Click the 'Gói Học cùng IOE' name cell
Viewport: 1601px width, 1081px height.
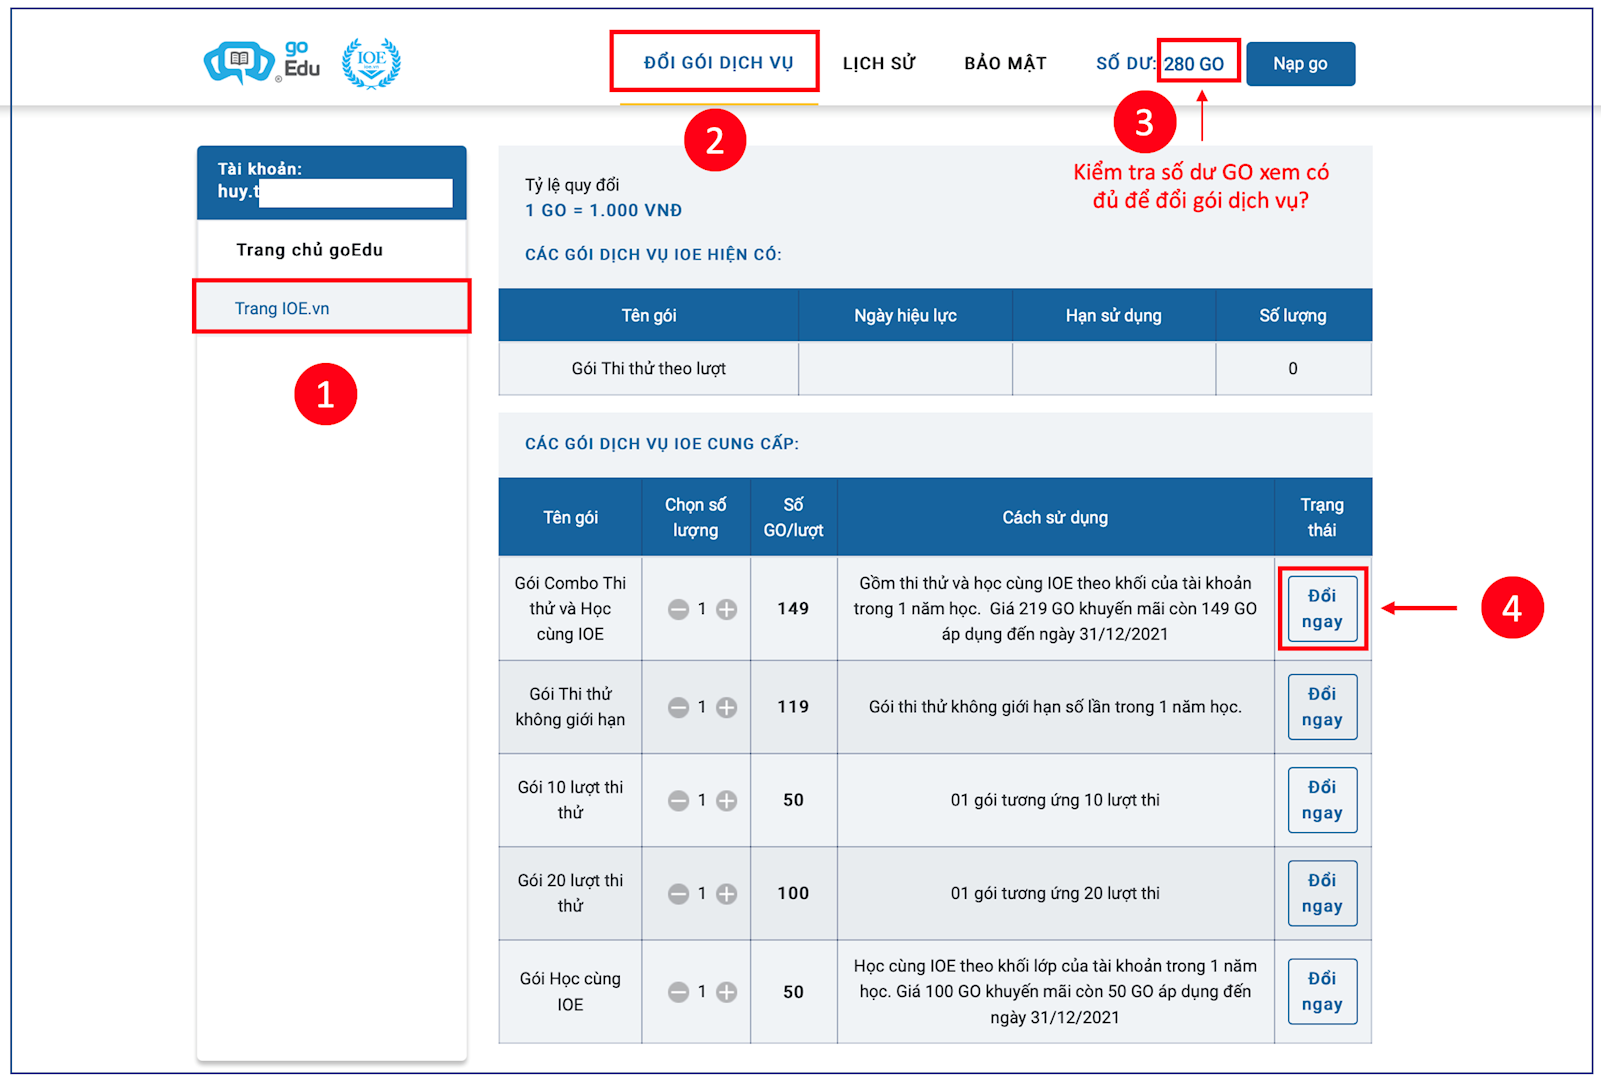pos(570,991)
